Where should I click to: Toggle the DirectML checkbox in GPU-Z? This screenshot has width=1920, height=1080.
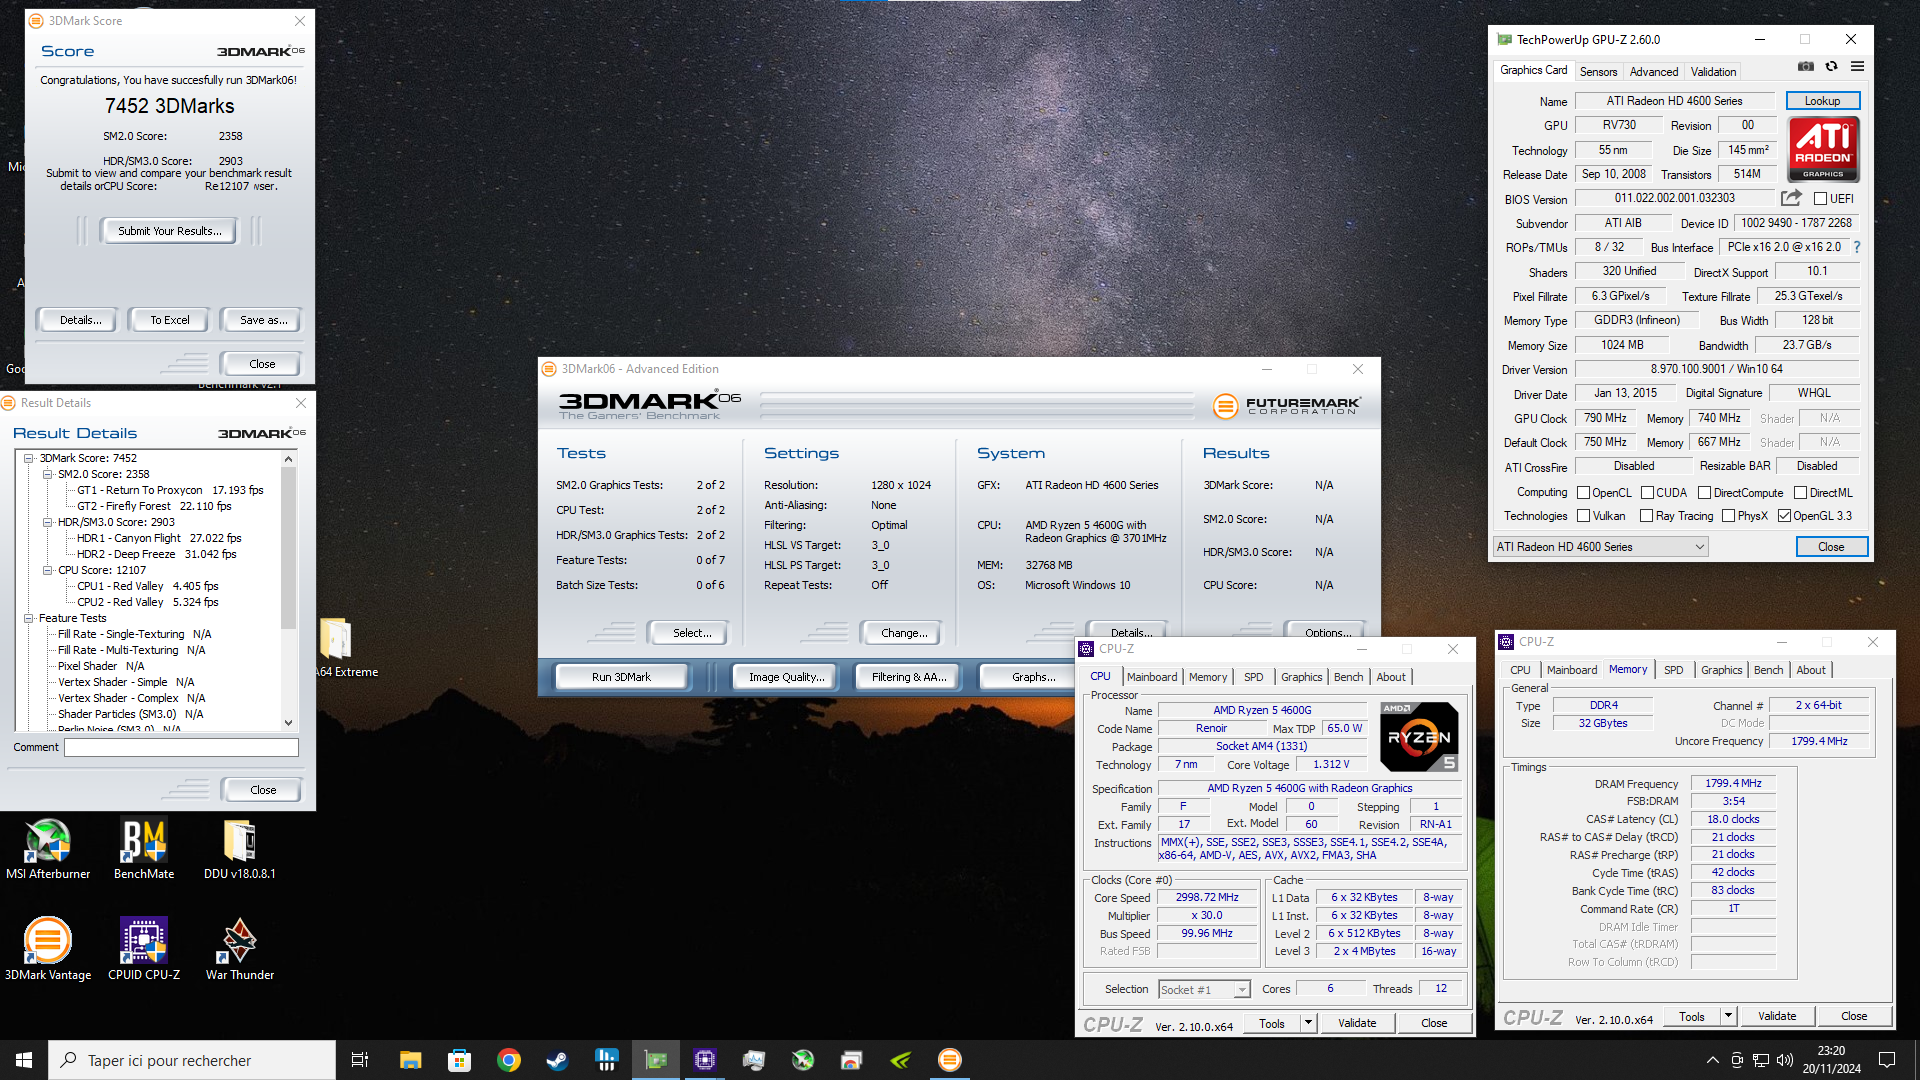(x=1800, y=493)
